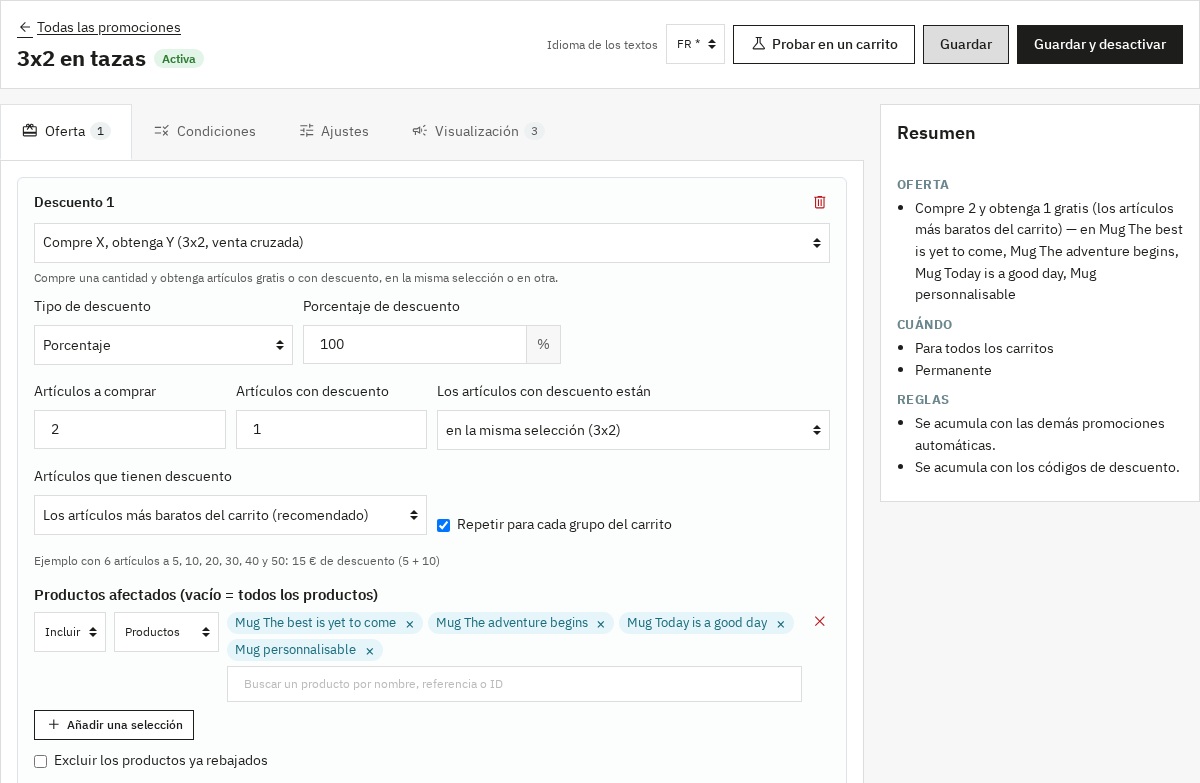Switch to the Visualización tab
The image size is (1200, 783).
click(x=478, y=132)
